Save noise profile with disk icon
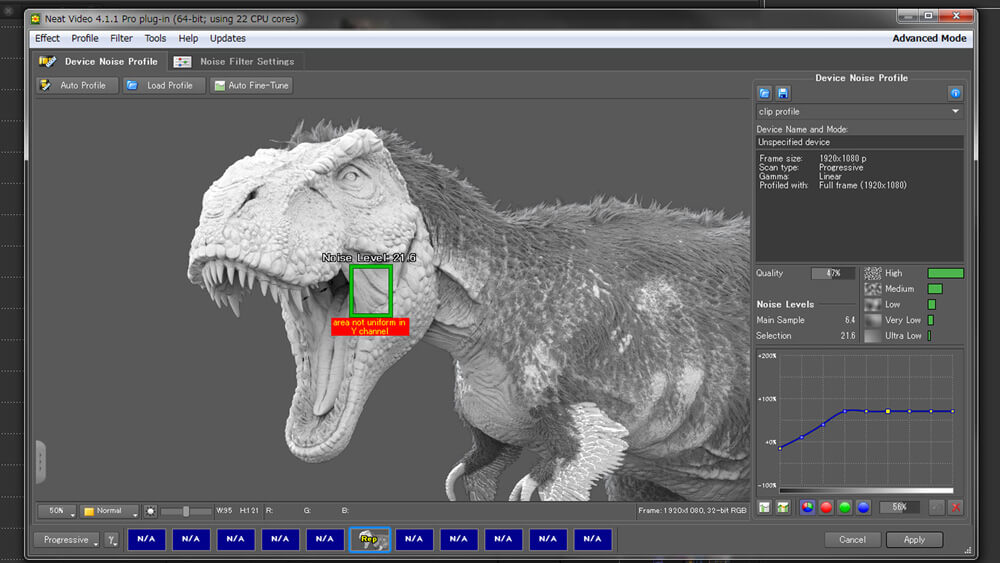The image size is (1000, 563). pyautogui.click(x=783, y=93)
